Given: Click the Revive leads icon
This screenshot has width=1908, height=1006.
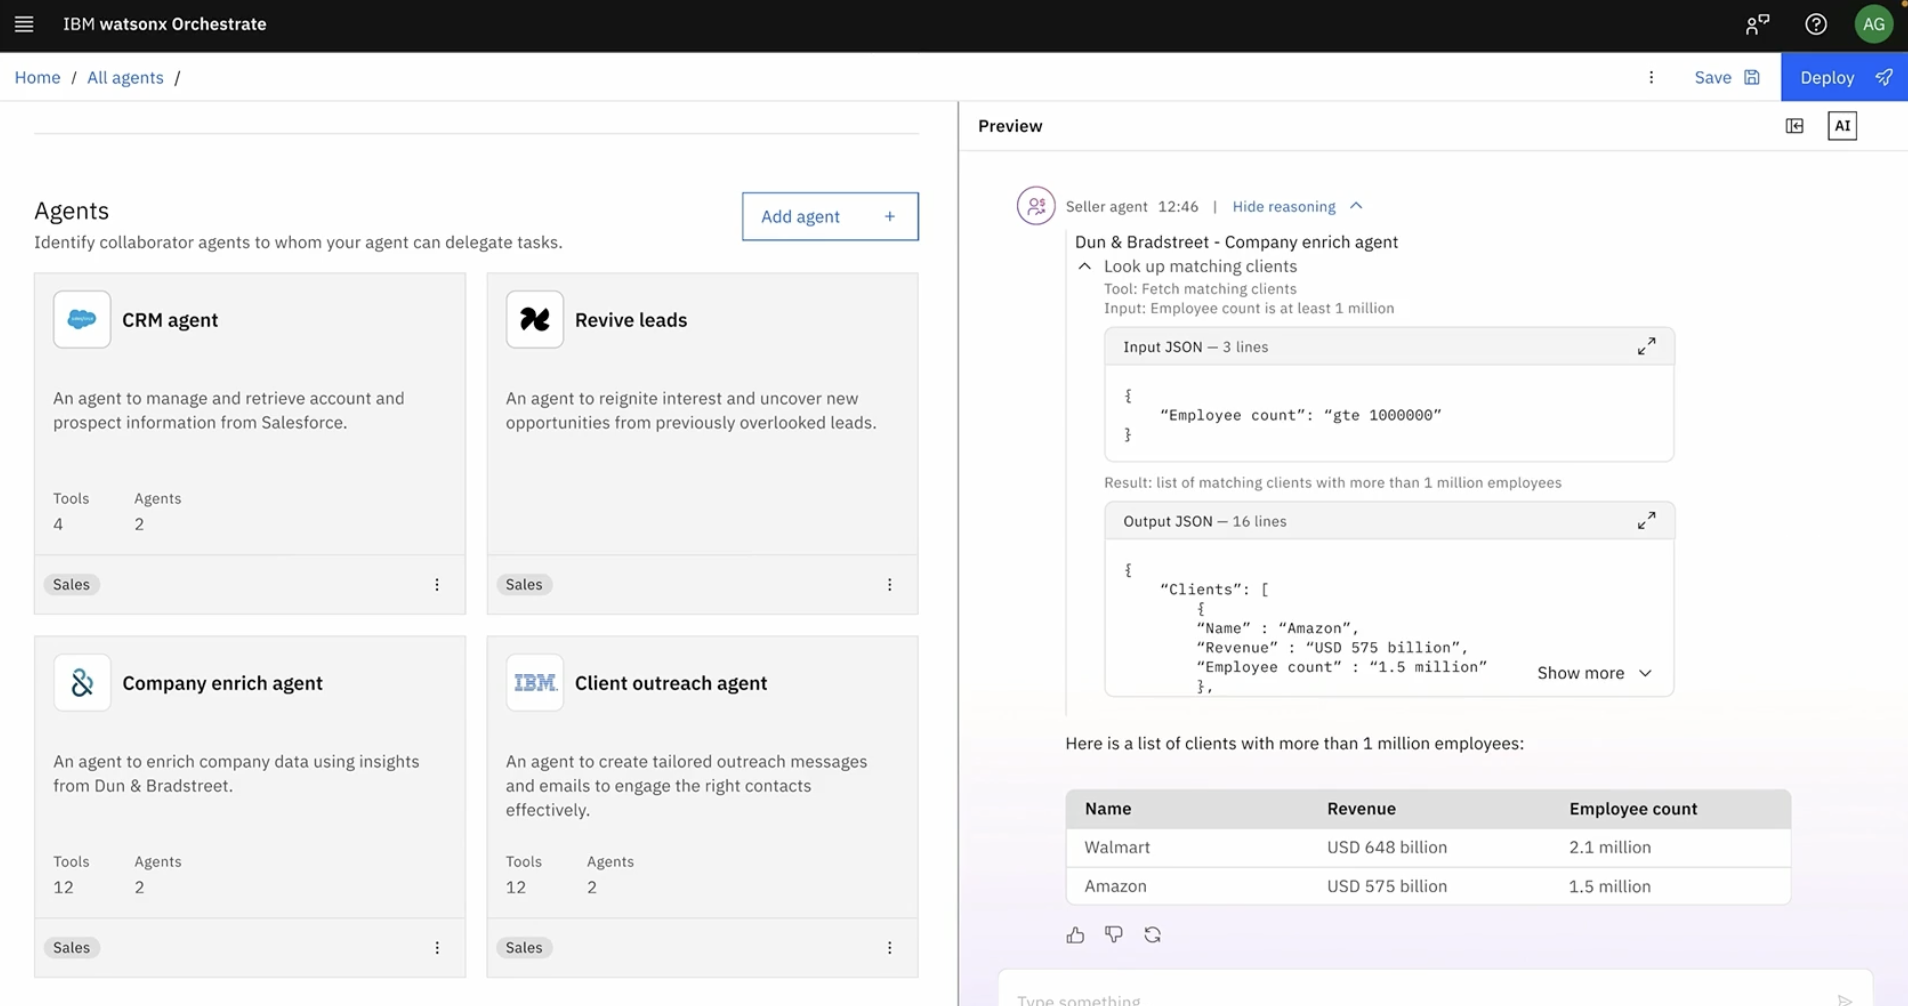Looking at the screenshot, I should click(535, 319).
